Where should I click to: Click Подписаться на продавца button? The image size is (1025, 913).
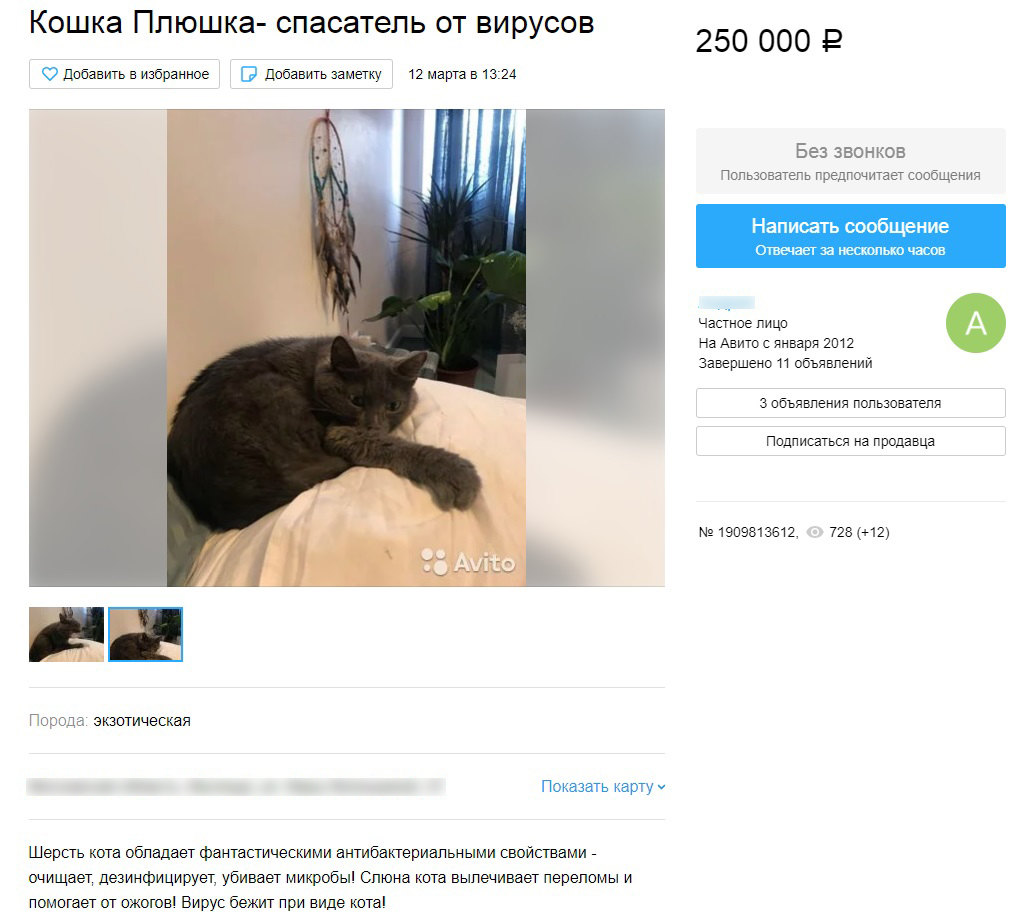coord(850,441)
